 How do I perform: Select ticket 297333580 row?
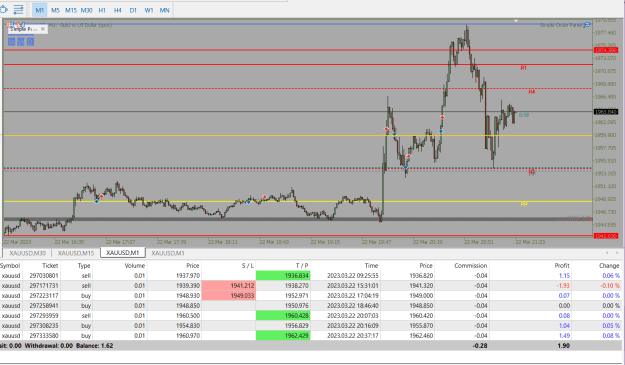[311, 336]
